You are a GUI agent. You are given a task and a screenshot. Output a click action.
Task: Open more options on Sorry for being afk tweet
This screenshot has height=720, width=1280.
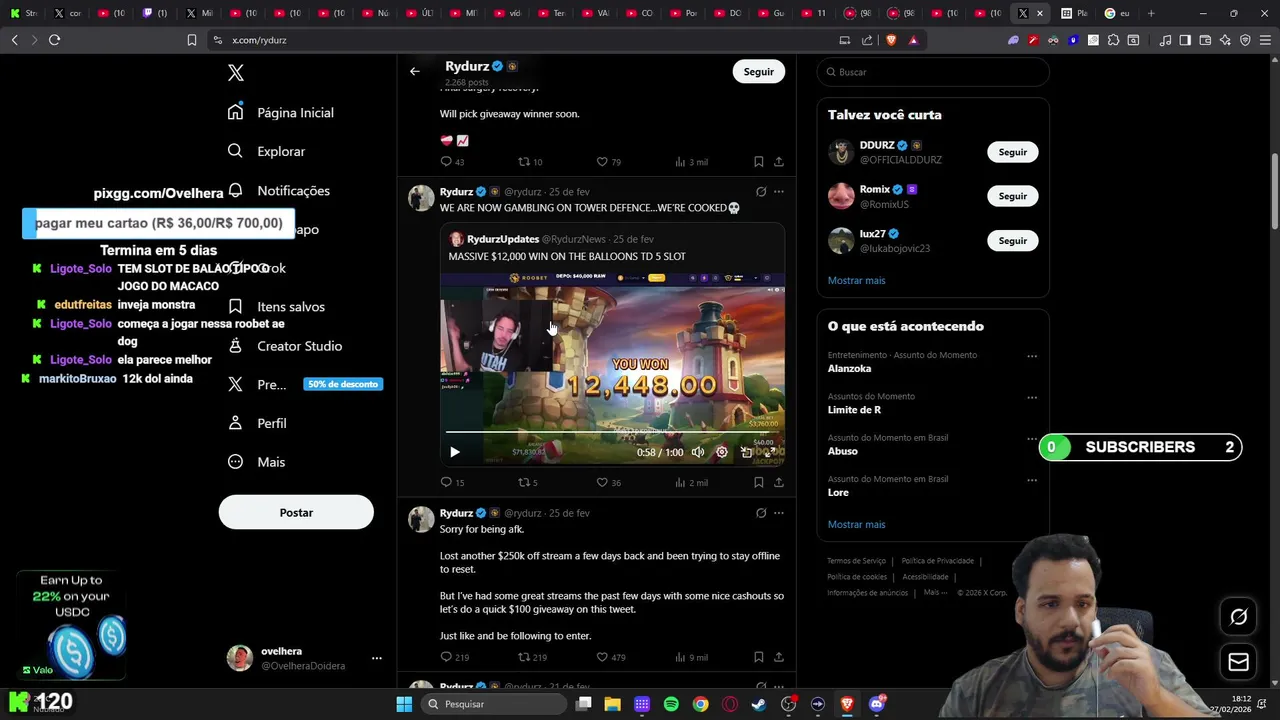coord(779,513)
